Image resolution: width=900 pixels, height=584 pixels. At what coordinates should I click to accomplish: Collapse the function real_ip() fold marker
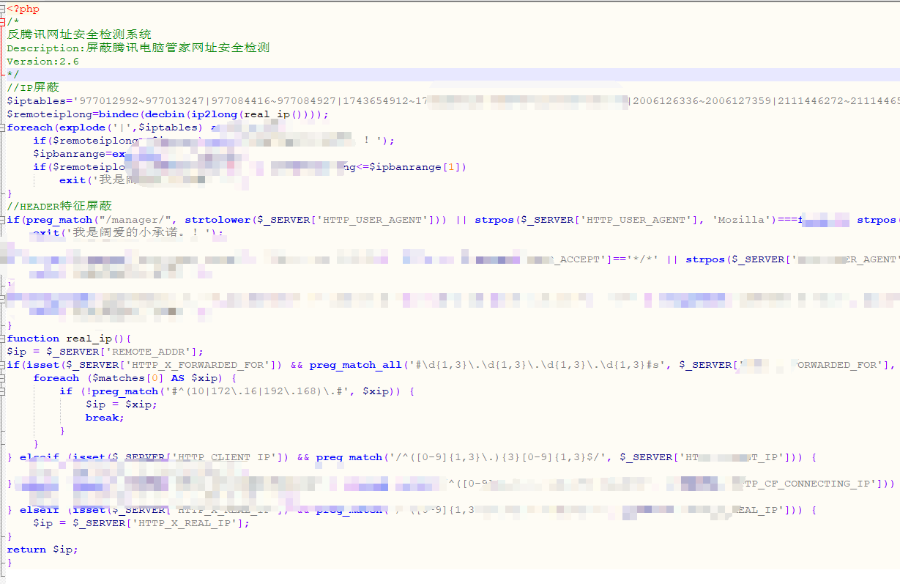(x=2, y=339)
